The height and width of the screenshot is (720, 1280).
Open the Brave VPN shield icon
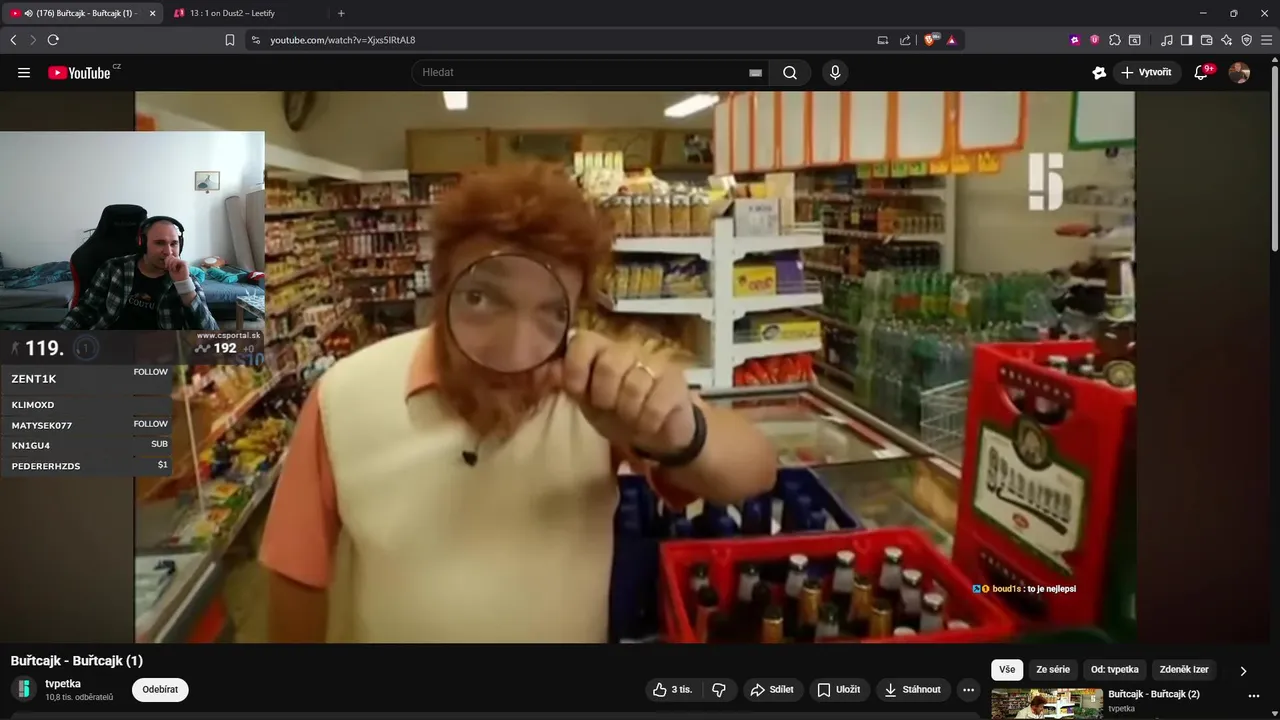(1246, 40)
